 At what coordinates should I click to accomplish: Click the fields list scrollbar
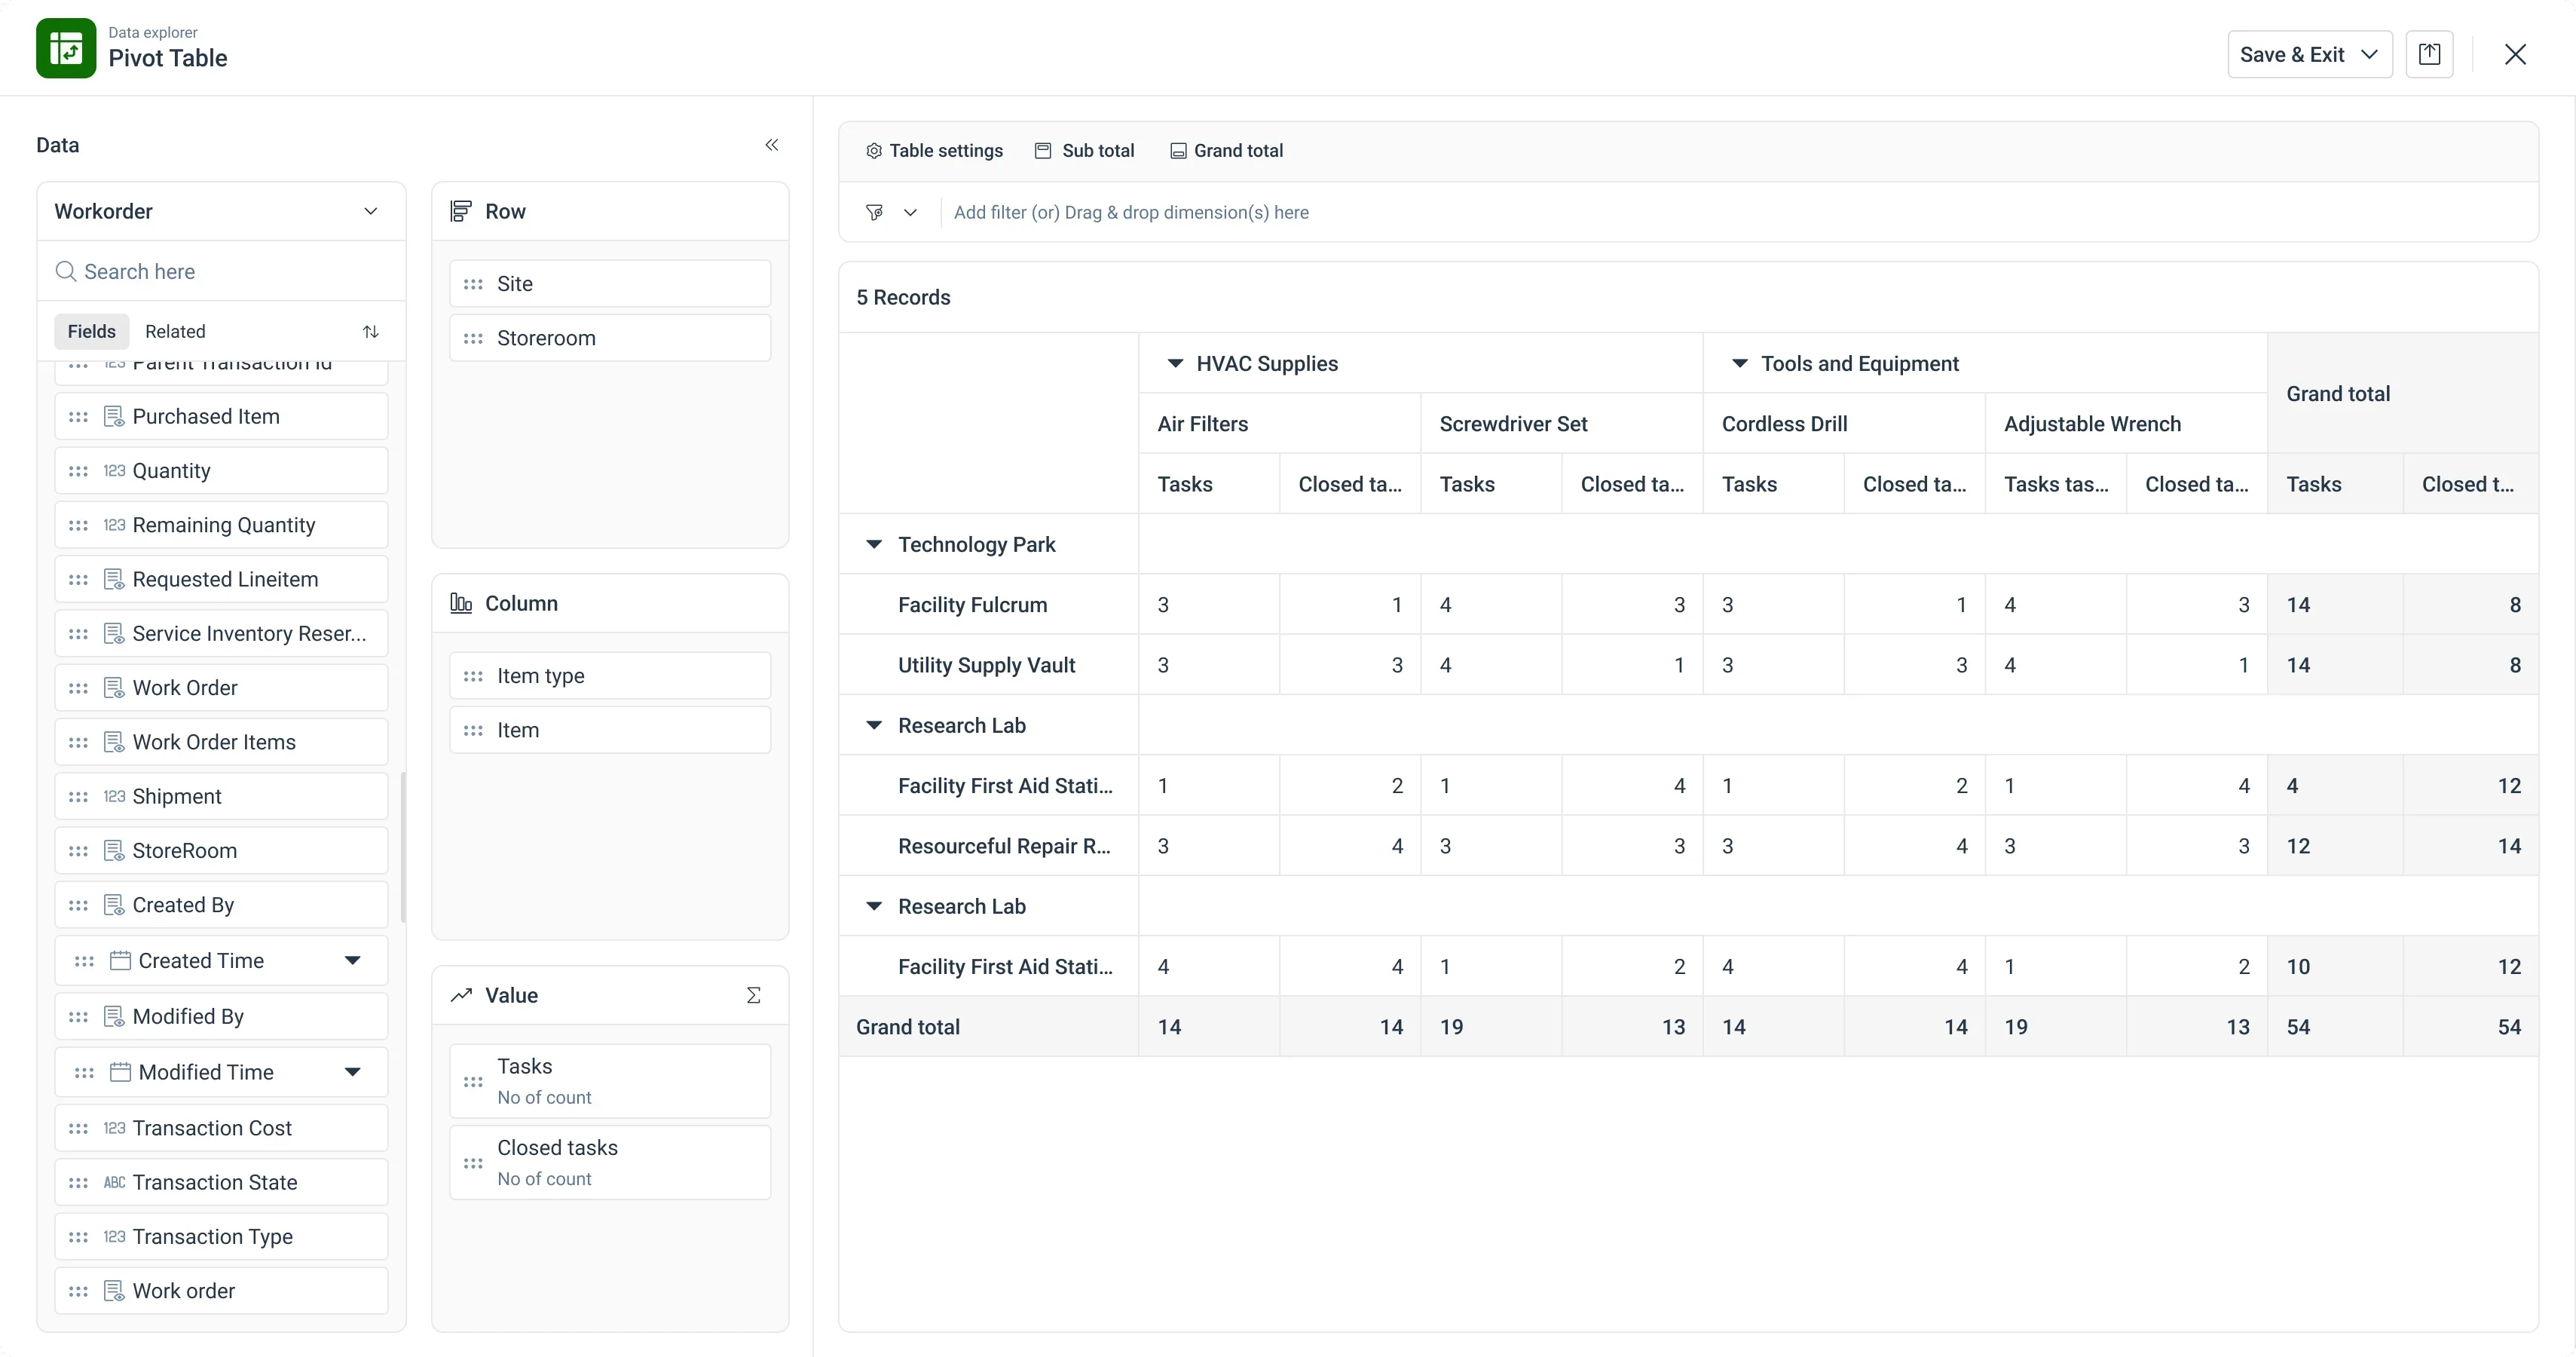click(x=403, y=848)
